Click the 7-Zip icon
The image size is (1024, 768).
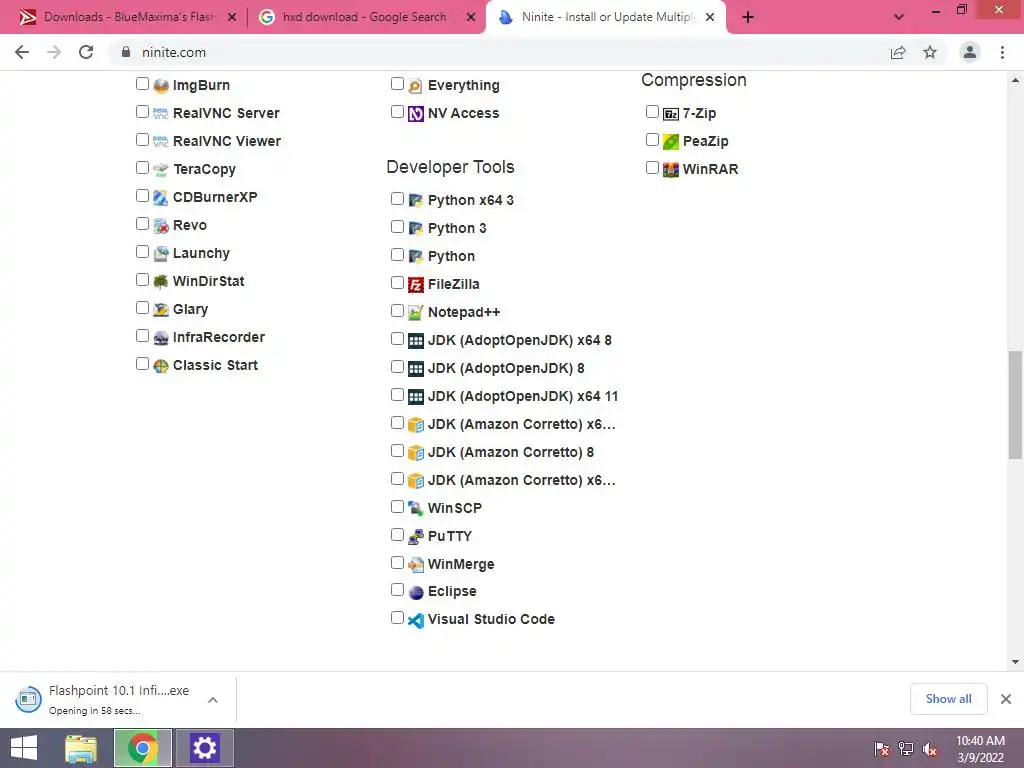(671, 114)
